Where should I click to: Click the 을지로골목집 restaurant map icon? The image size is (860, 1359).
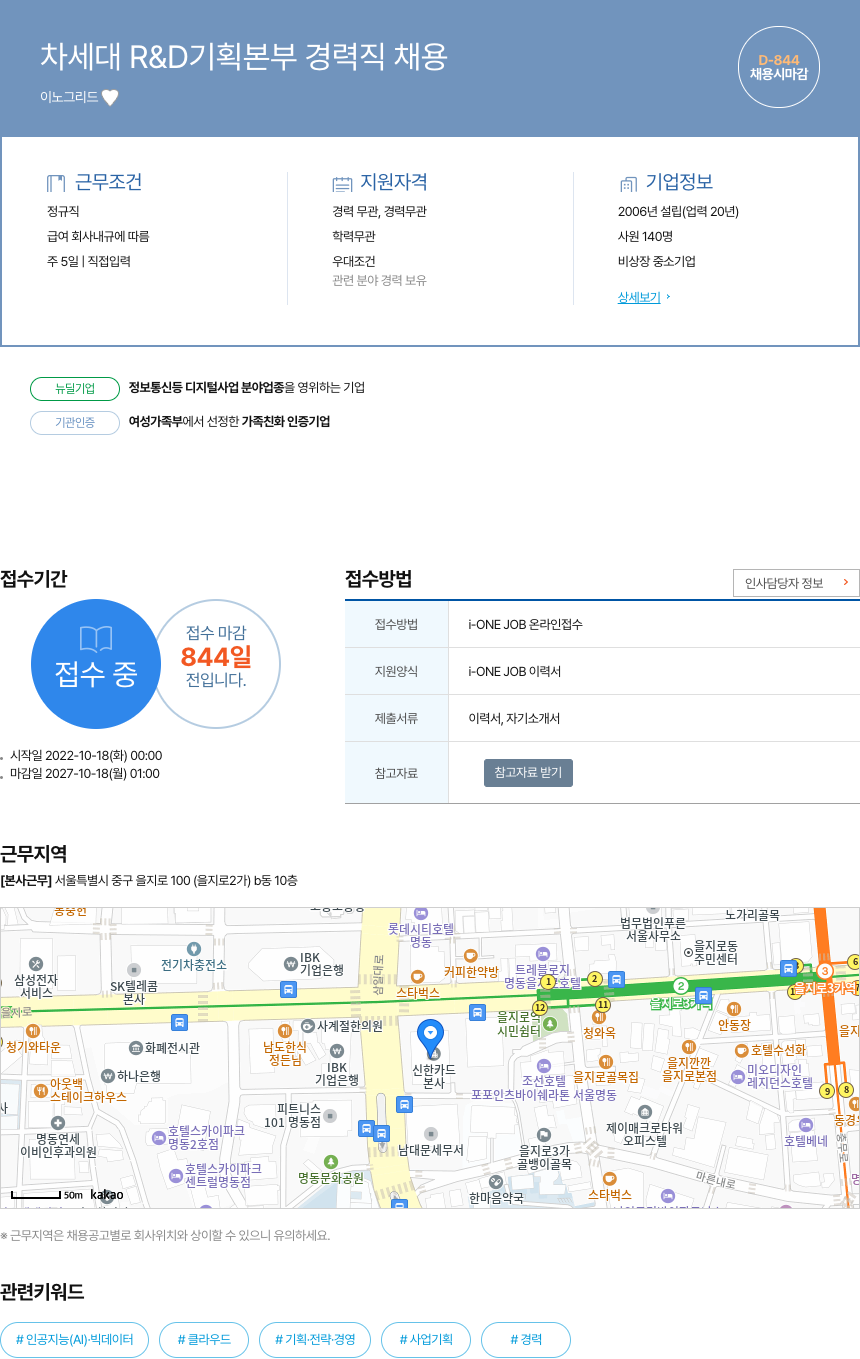(x=605, y=1062)
